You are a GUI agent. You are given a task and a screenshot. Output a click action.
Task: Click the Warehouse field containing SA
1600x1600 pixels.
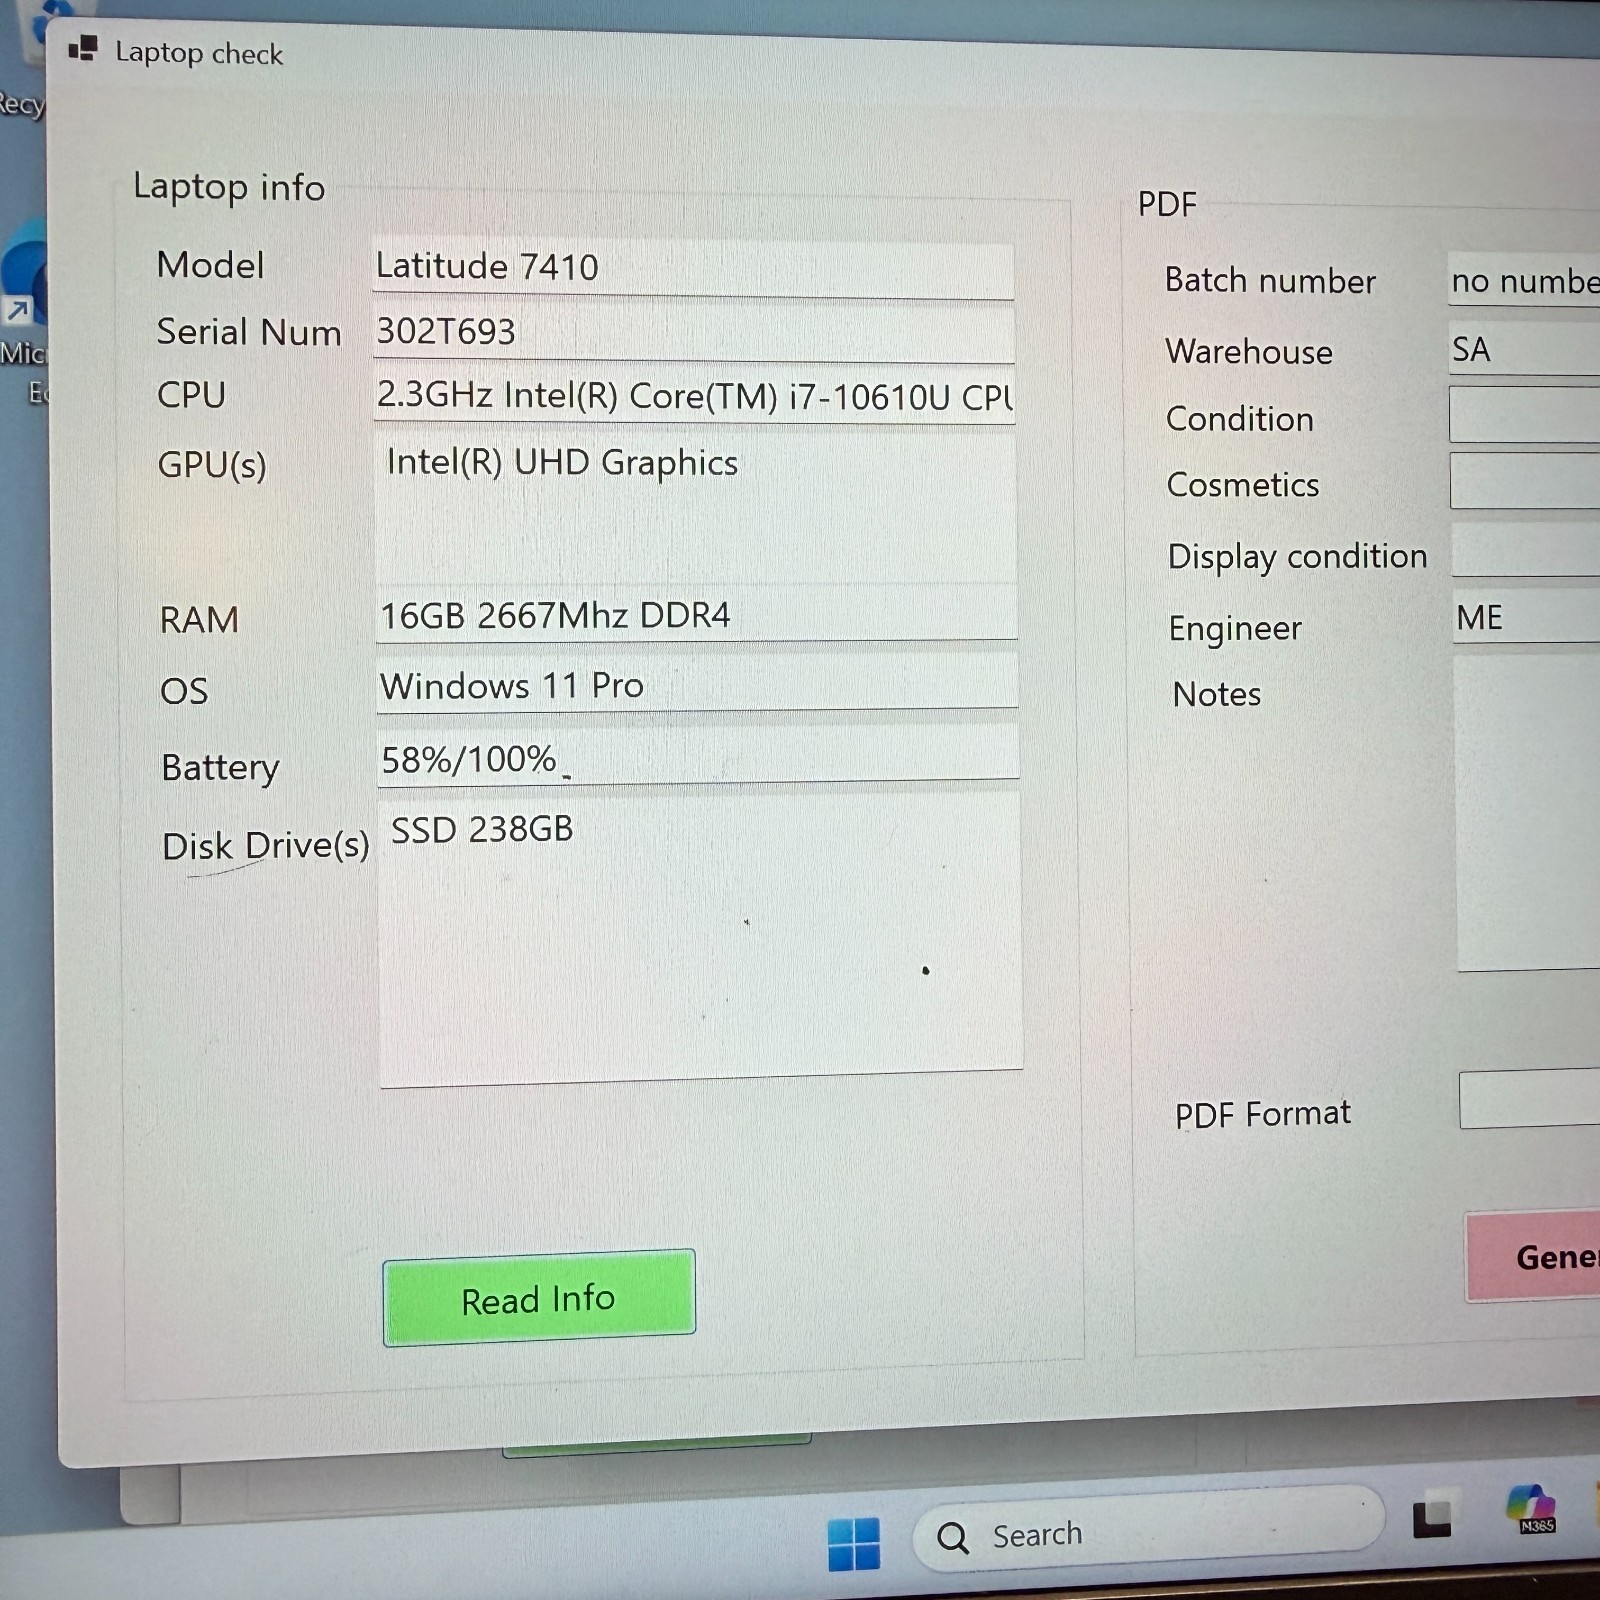point(1525,349)
